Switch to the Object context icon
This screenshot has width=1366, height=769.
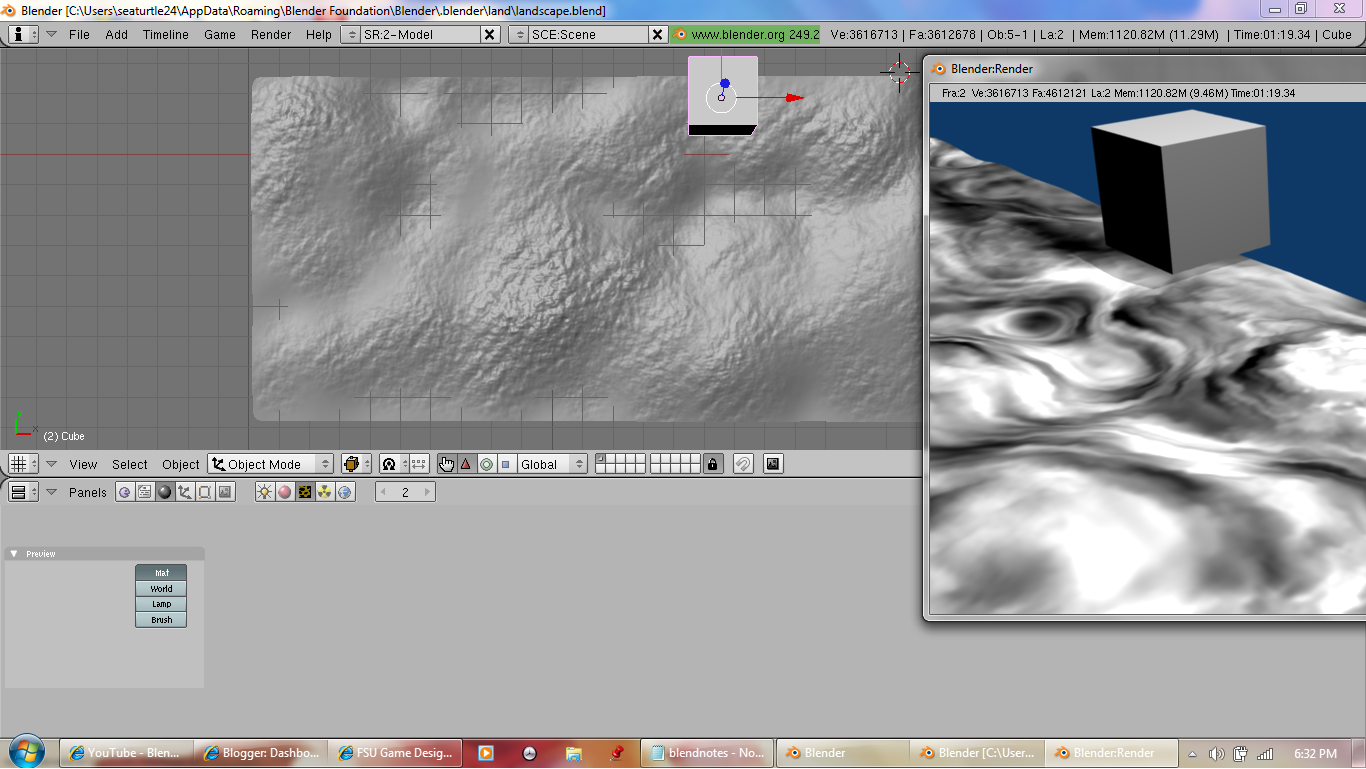(185, 492)
